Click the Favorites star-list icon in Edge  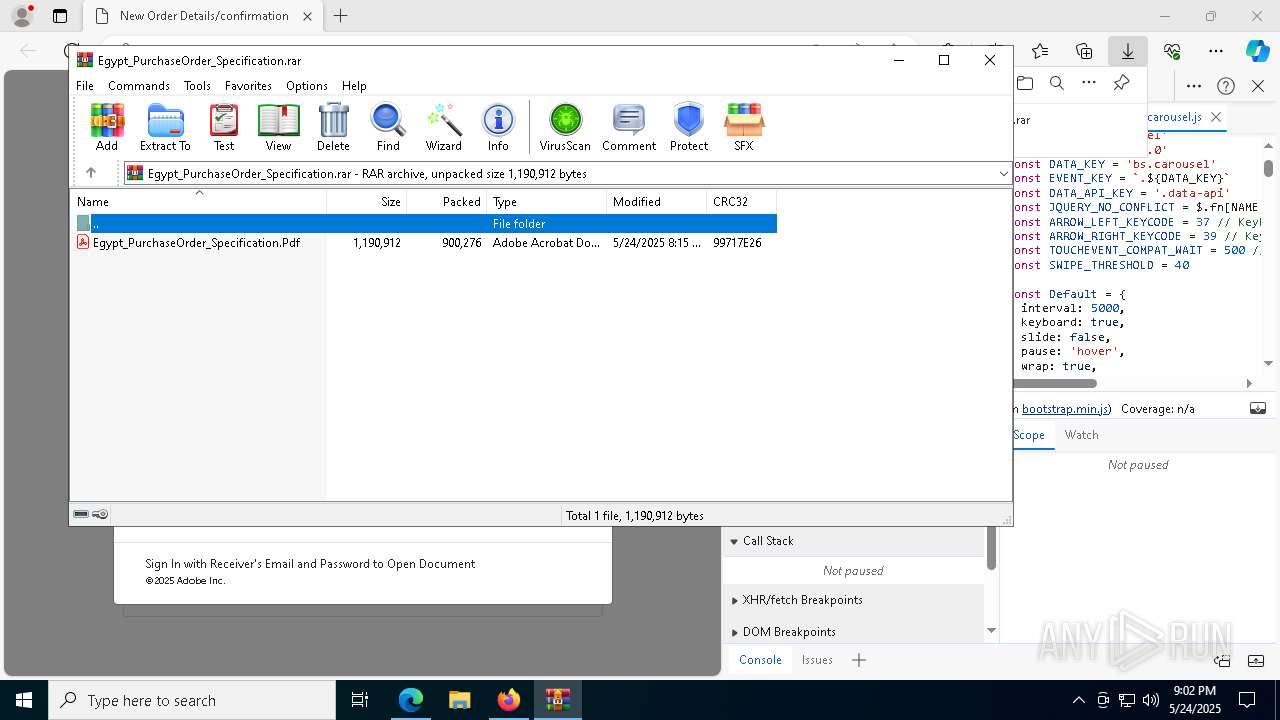1040,51
